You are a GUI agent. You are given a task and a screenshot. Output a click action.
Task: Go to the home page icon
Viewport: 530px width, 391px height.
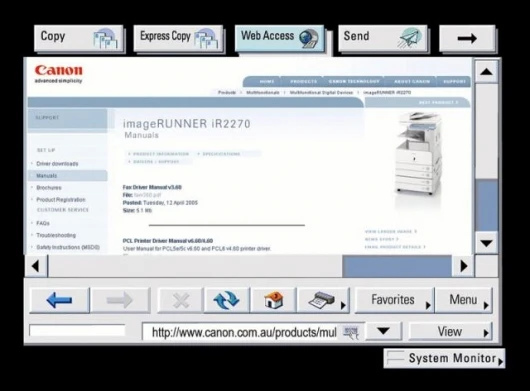(x=273, y=300)
